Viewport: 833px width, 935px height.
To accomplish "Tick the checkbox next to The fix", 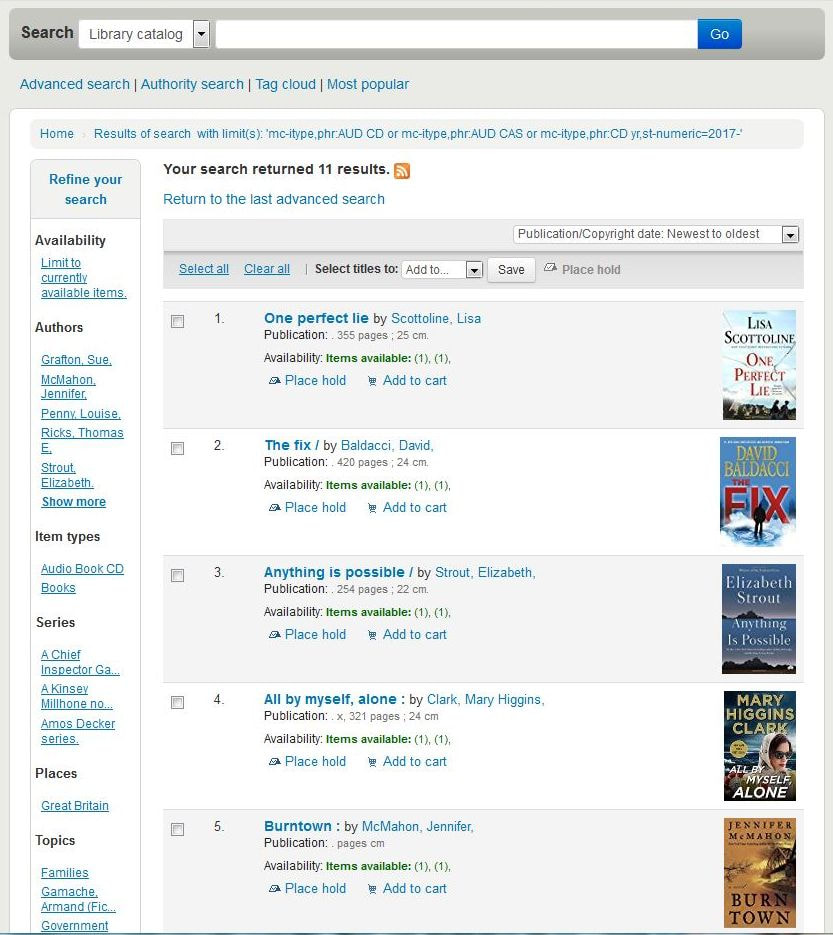I will (x=178, y=449).
